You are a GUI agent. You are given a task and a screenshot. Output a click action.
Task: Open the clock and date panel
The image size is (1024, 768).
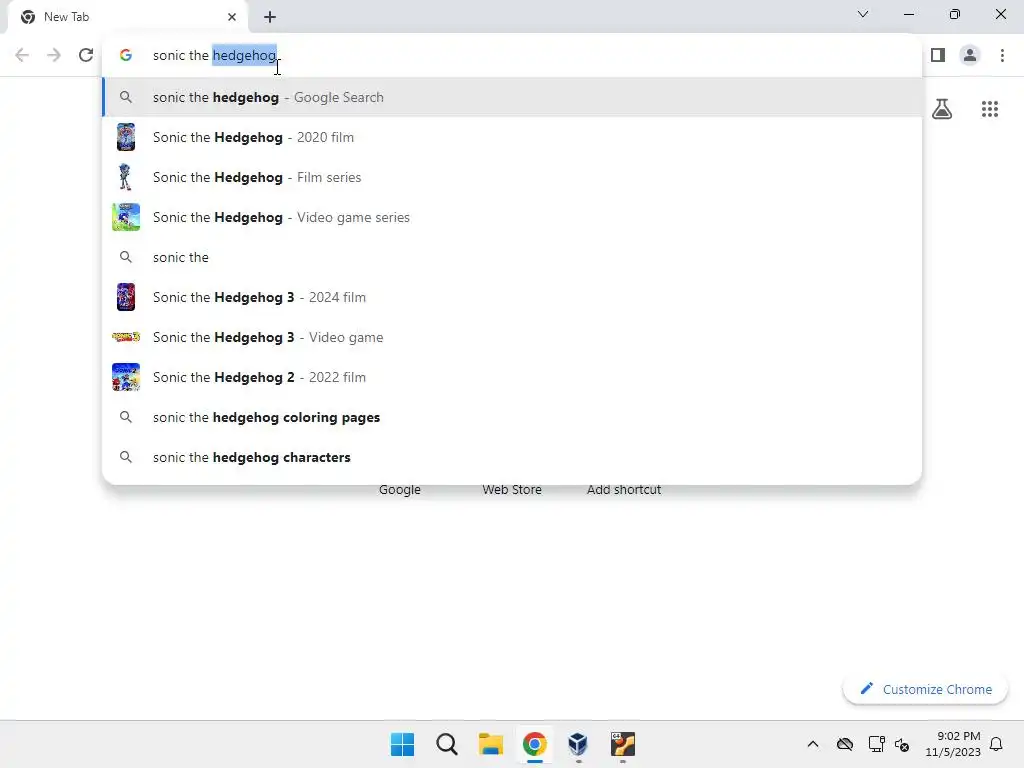pos(953,744)
